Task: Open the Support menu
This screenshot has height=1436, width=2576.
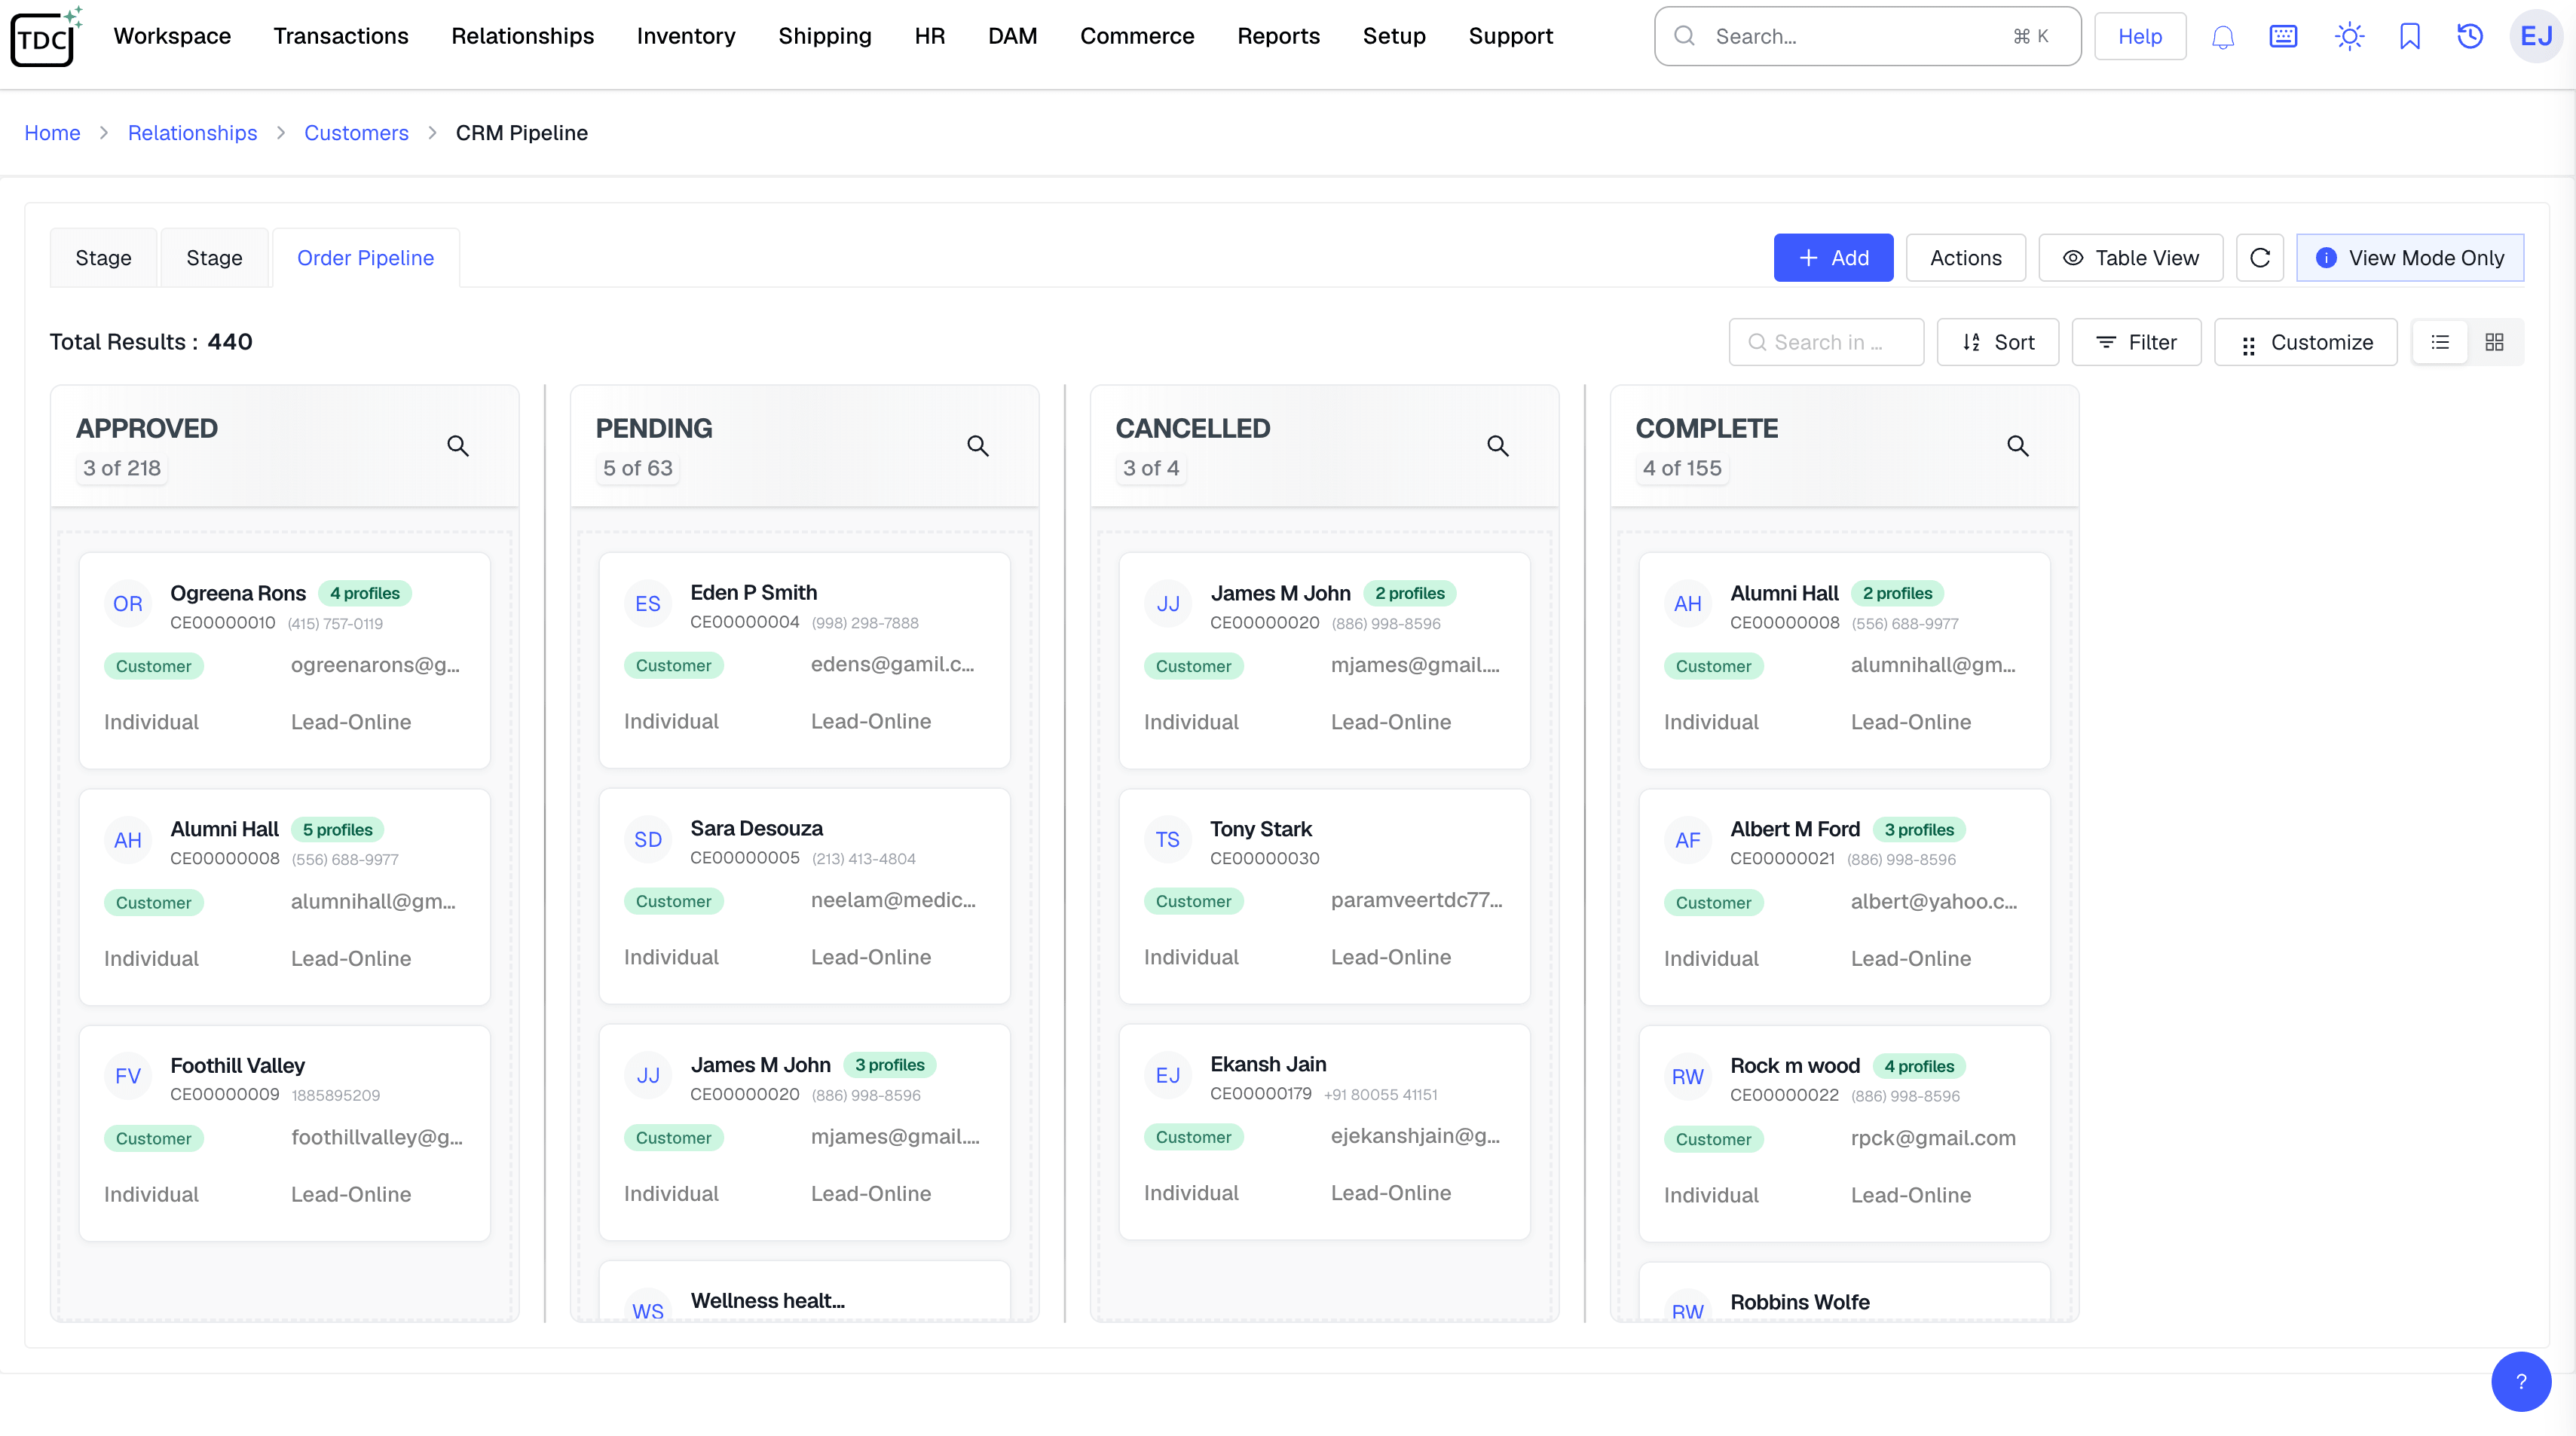Action: pos(1510,36)
